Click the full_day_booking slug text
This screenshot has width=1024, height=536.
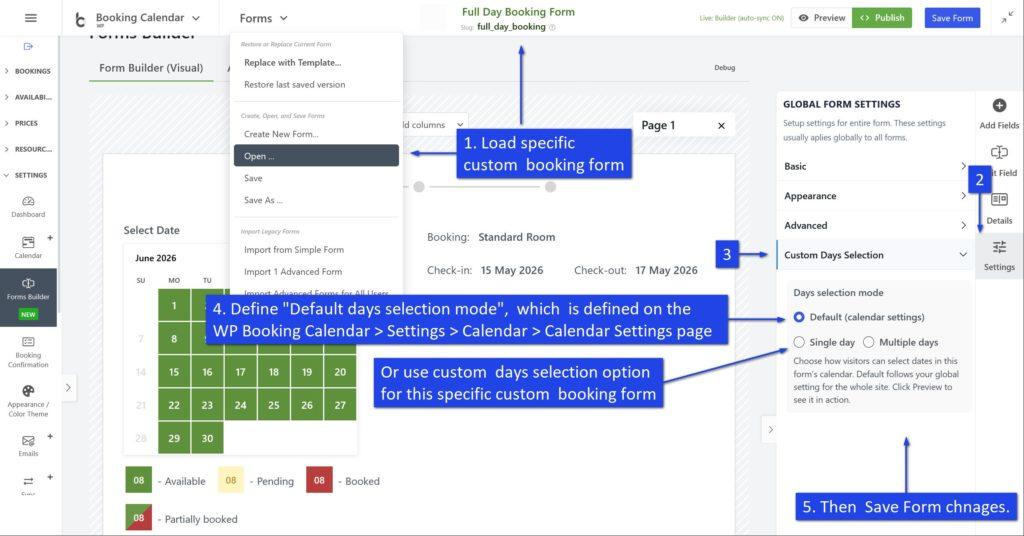511,27
